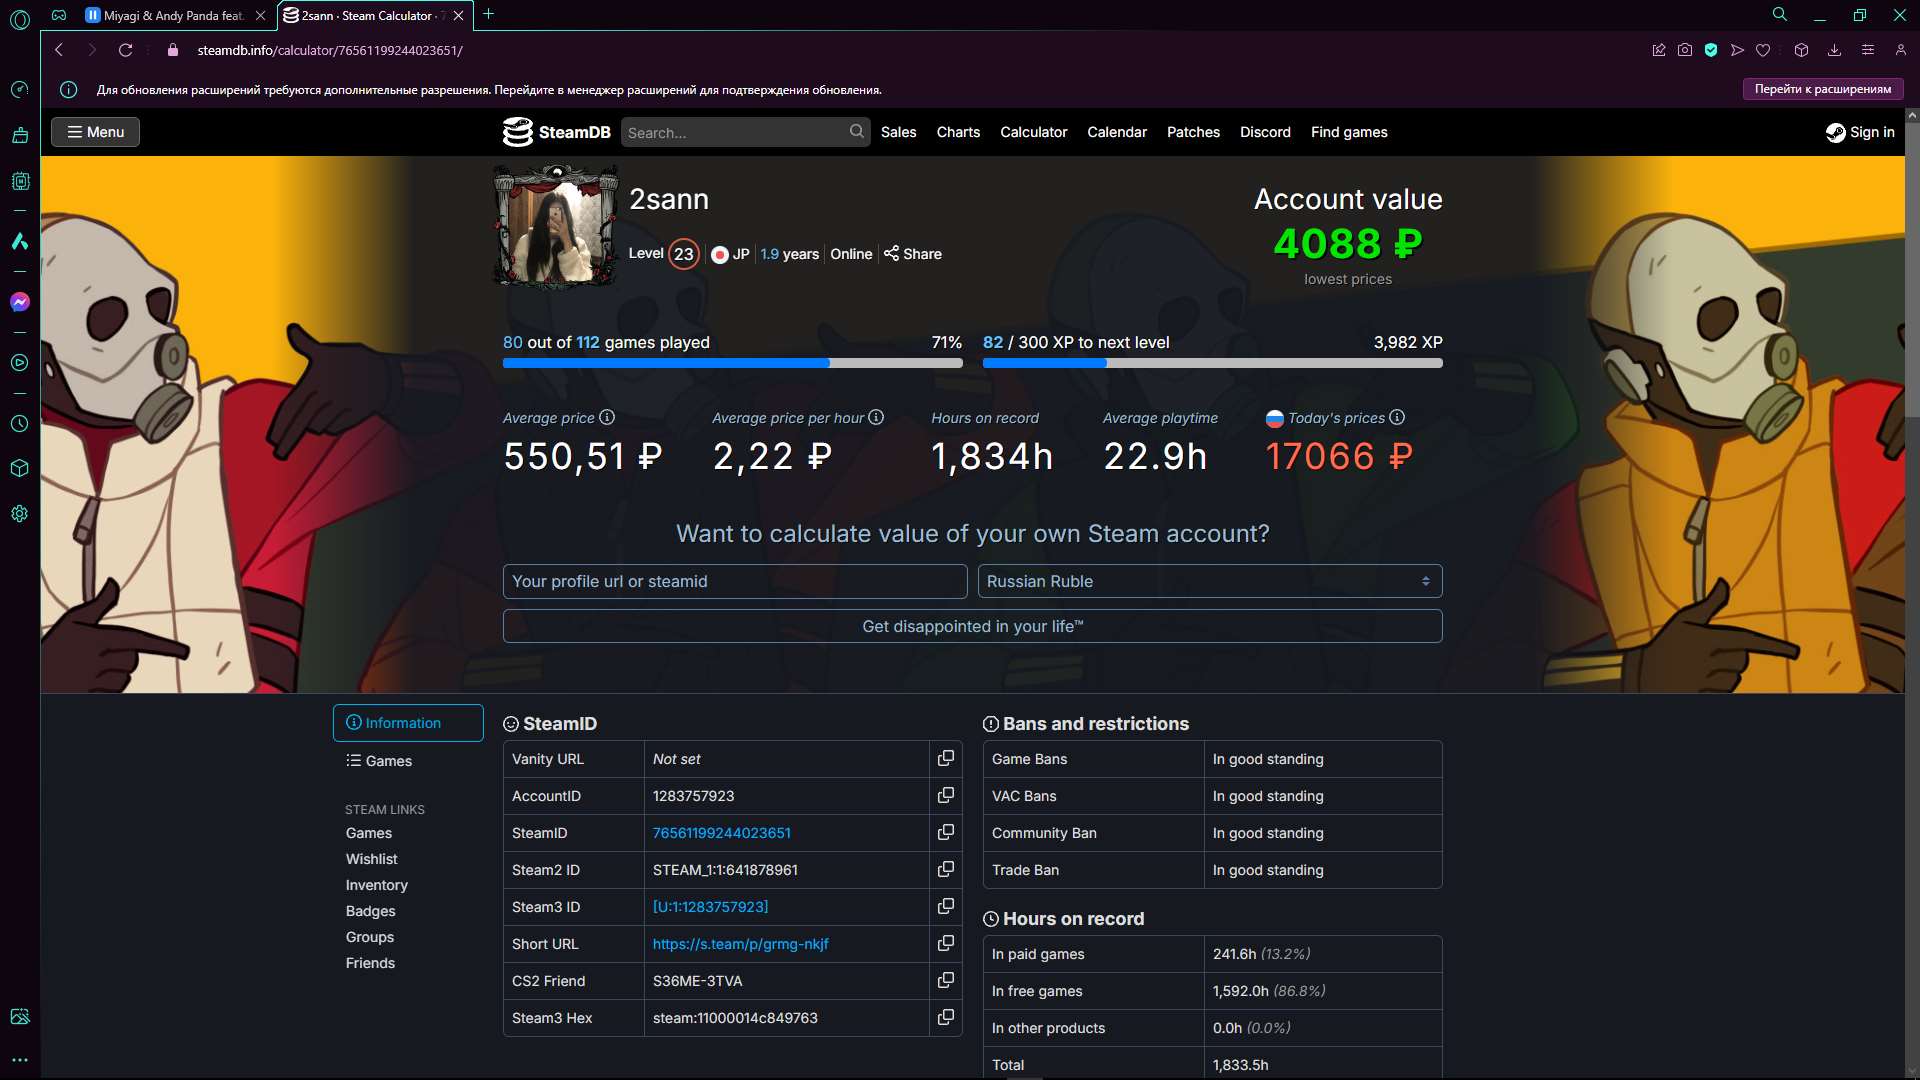Click the 2sann profile avatar
The width and height of the screenshot is (1920, 1080).
(556, 227)
